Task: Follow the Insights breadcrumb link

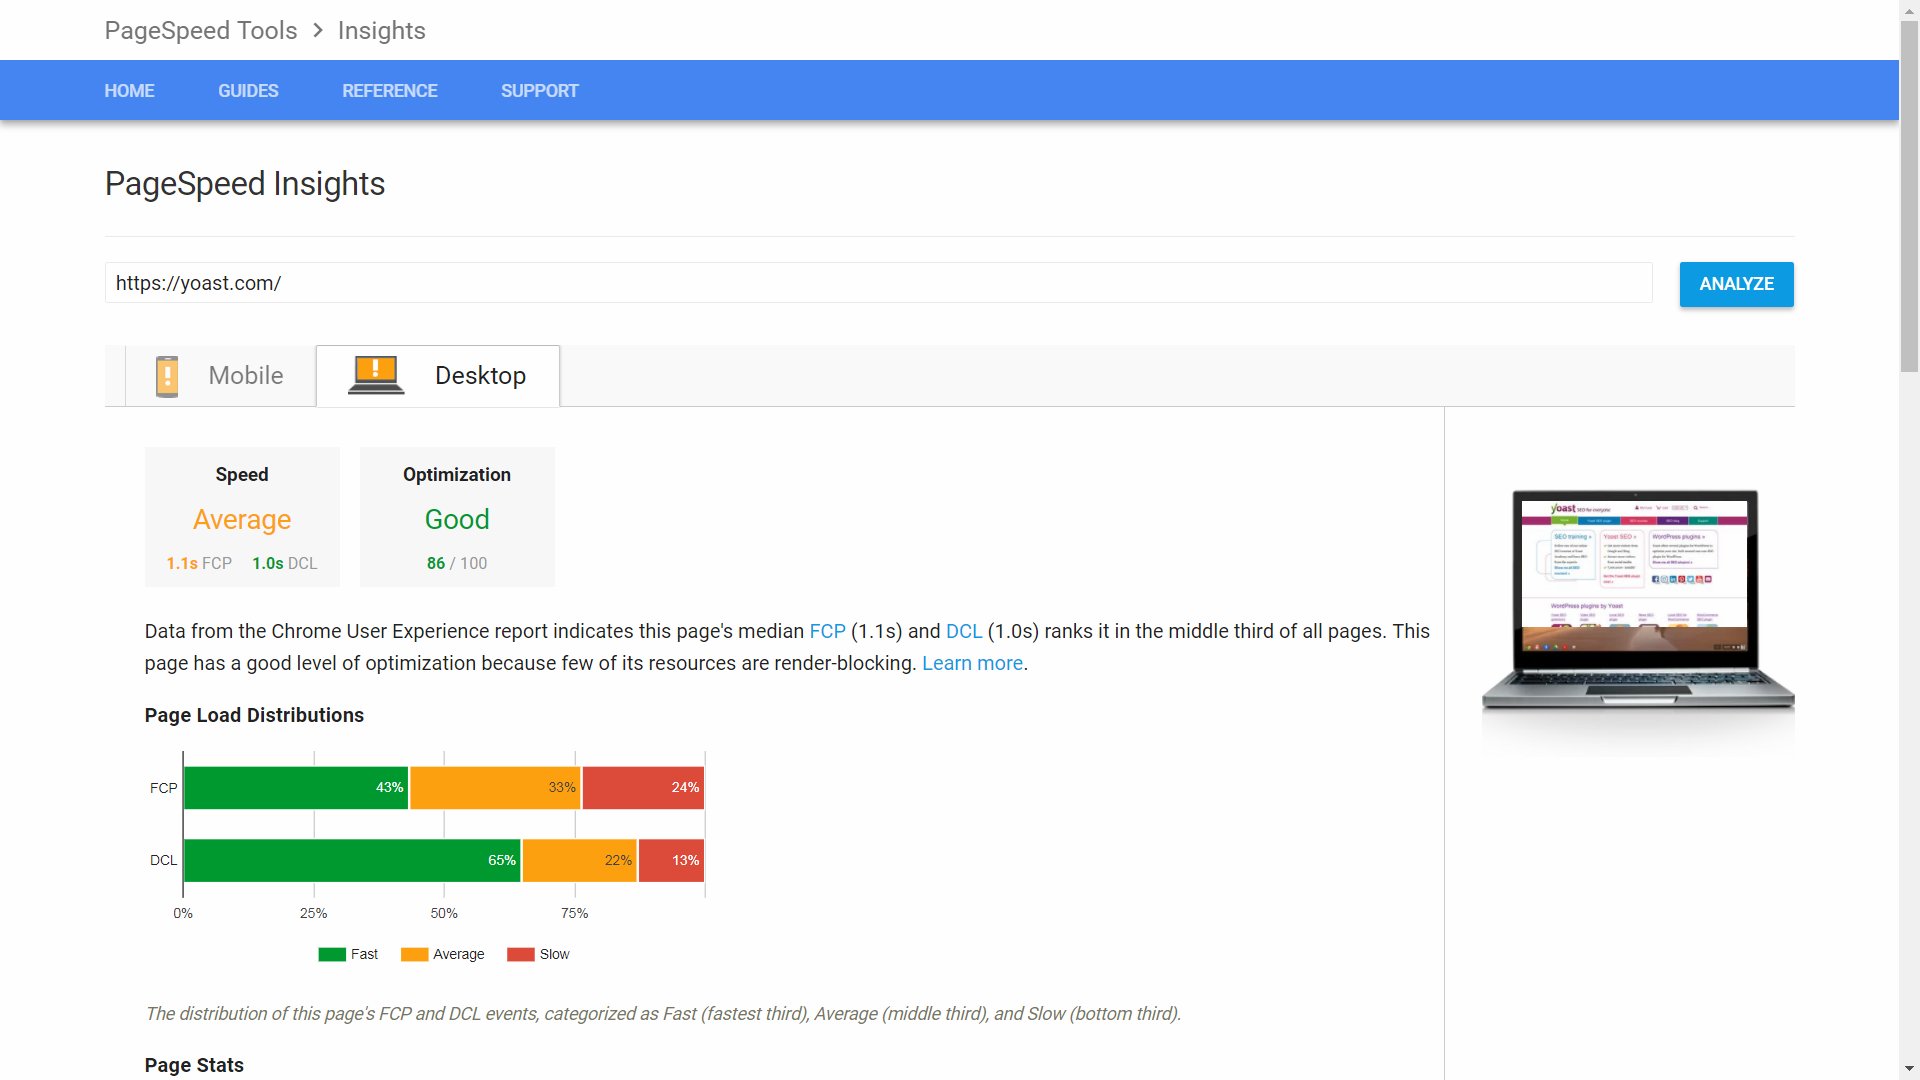Action: click(382, 30)
